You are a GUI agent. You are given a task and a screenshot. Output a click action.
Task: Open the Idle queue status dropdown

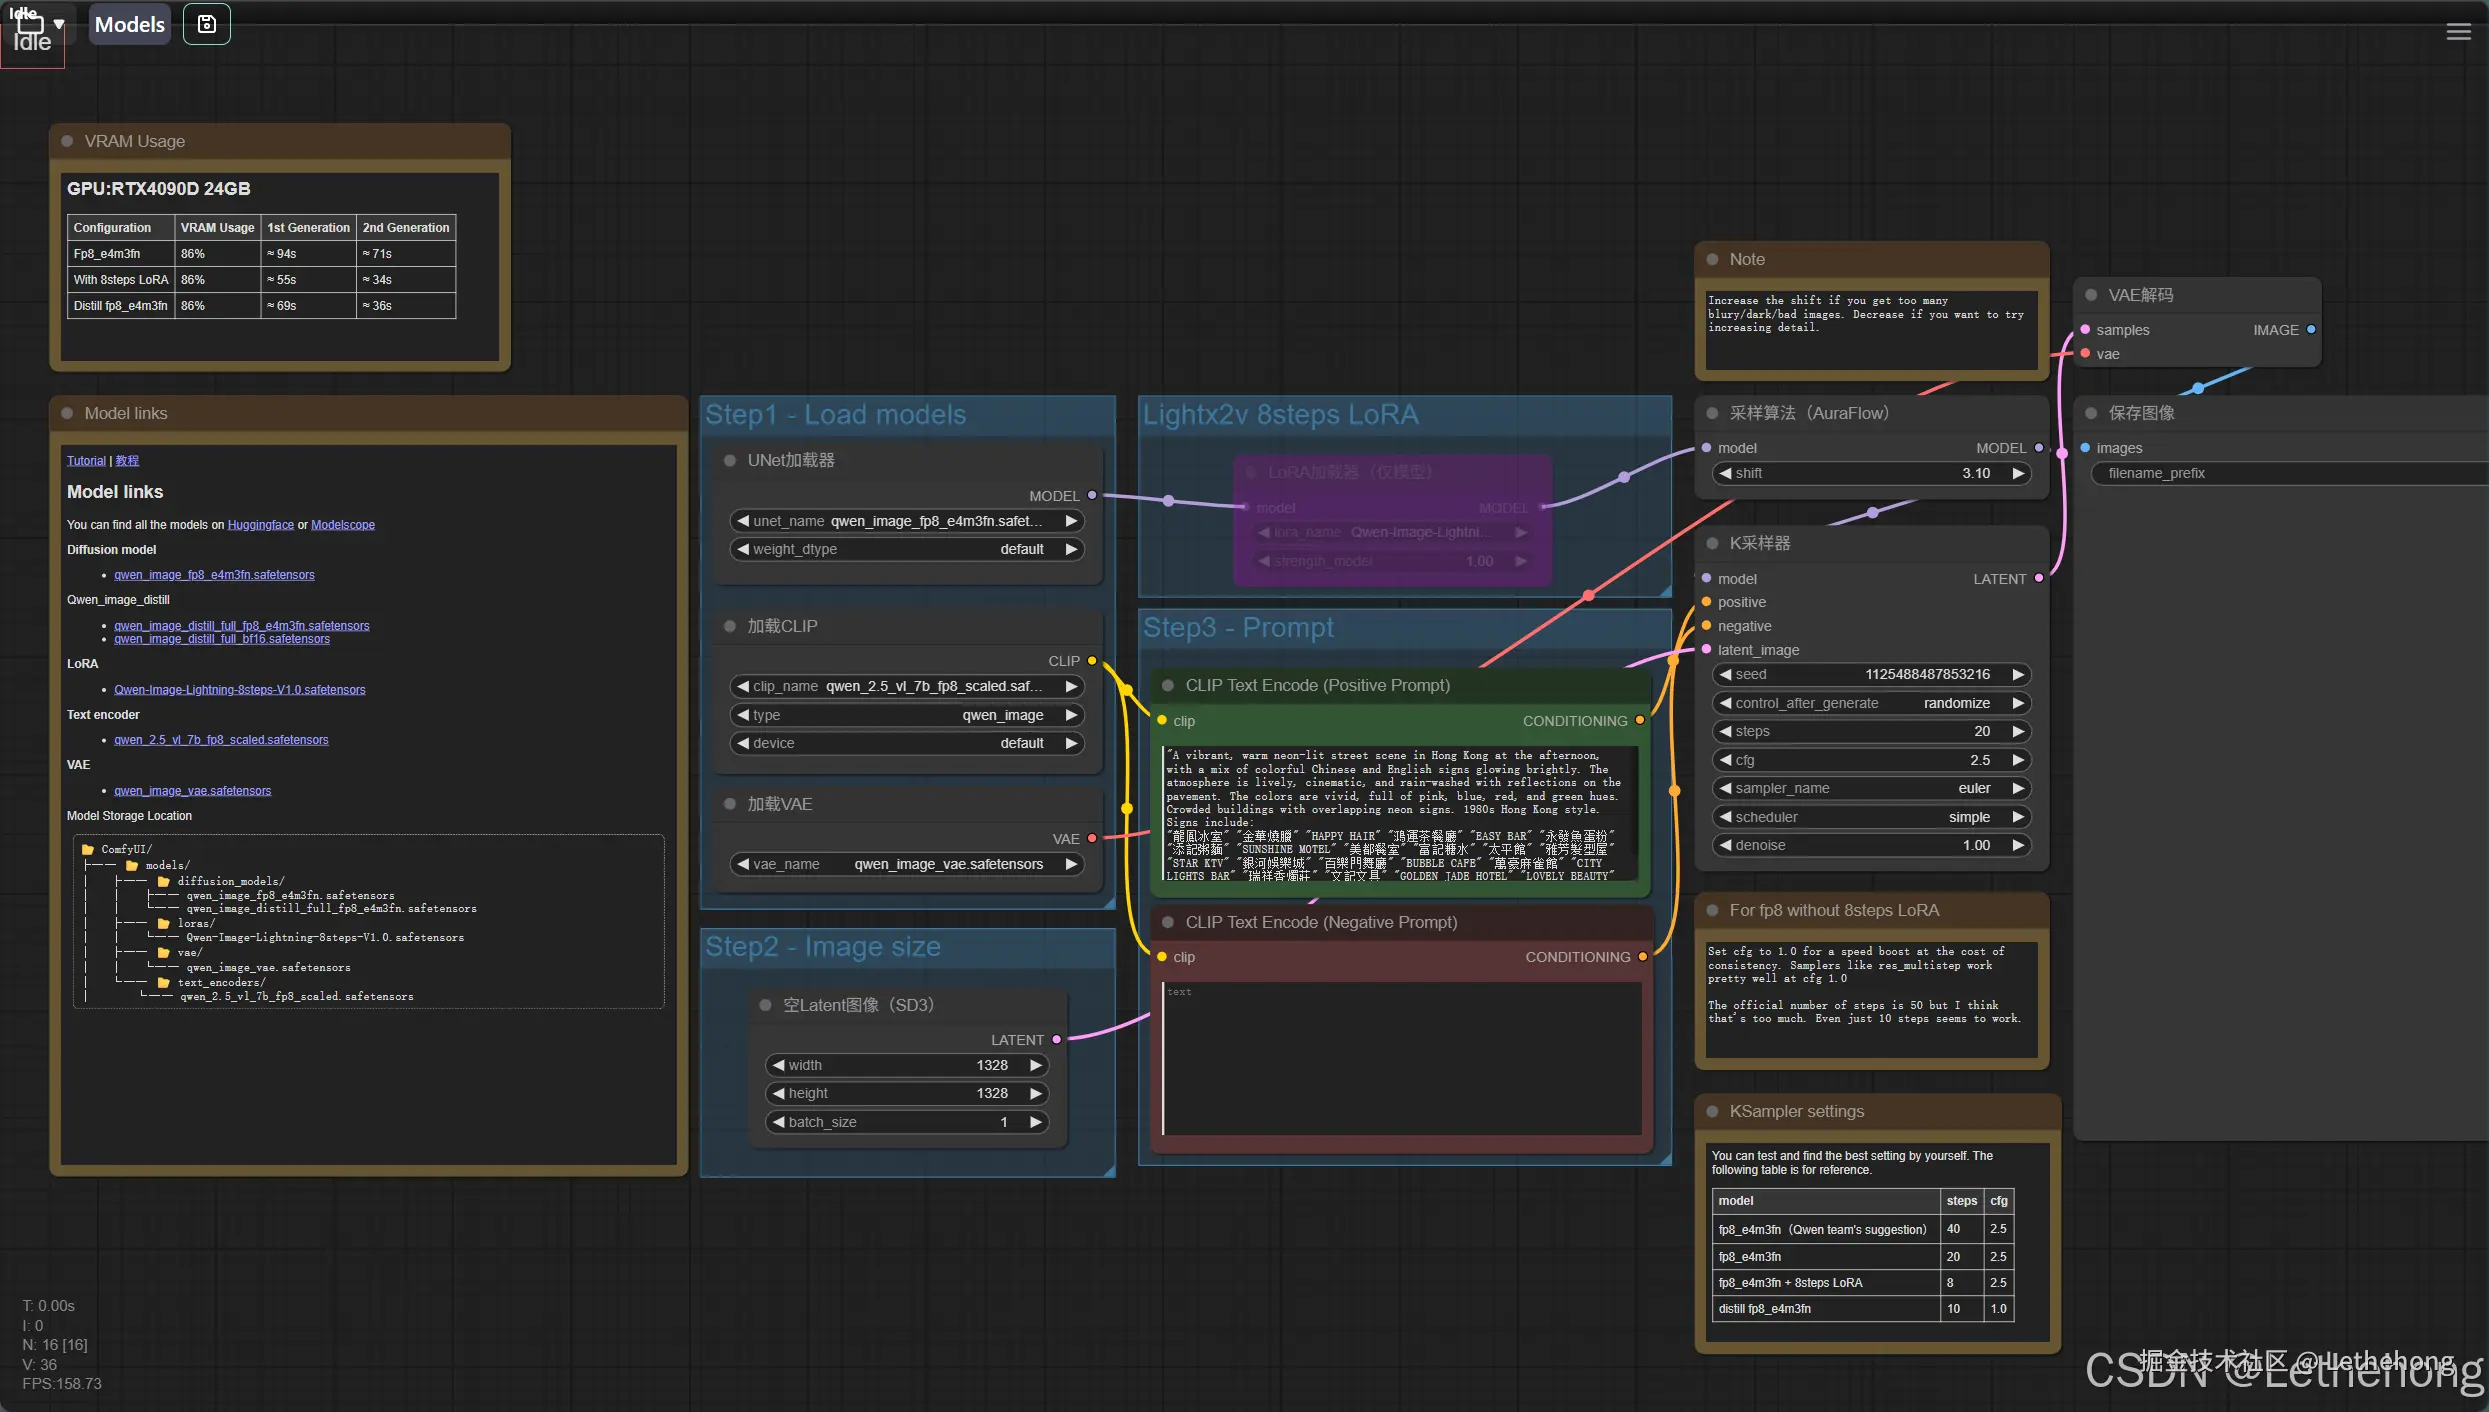59,23
